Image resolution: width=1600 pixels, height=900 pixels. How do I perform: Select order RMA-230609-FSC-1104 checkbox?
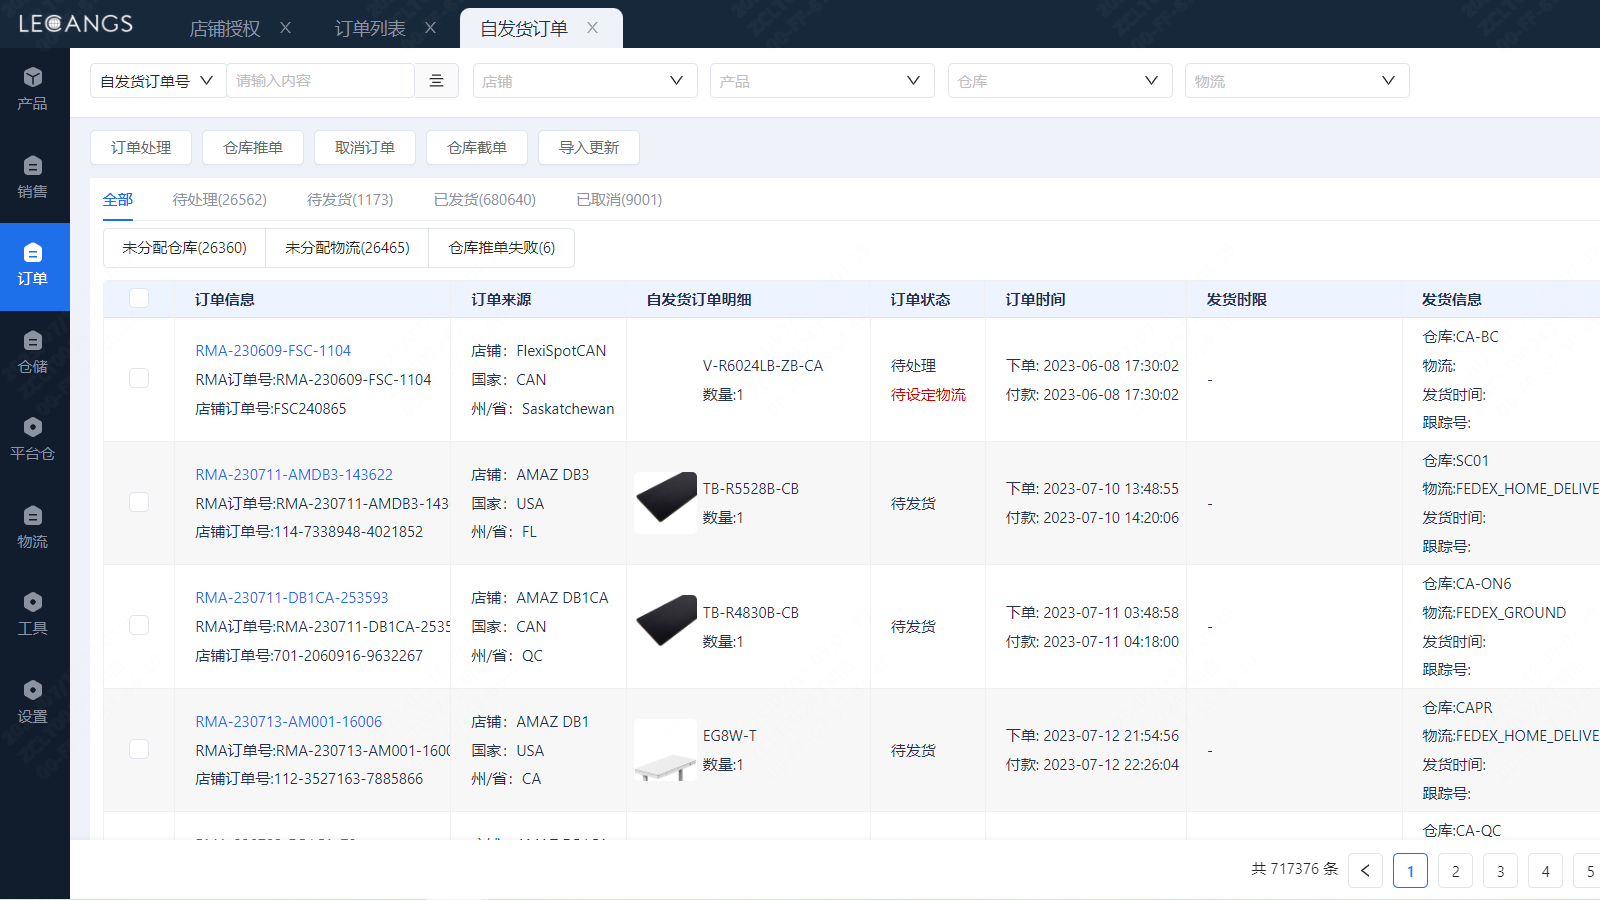(139, 378)
